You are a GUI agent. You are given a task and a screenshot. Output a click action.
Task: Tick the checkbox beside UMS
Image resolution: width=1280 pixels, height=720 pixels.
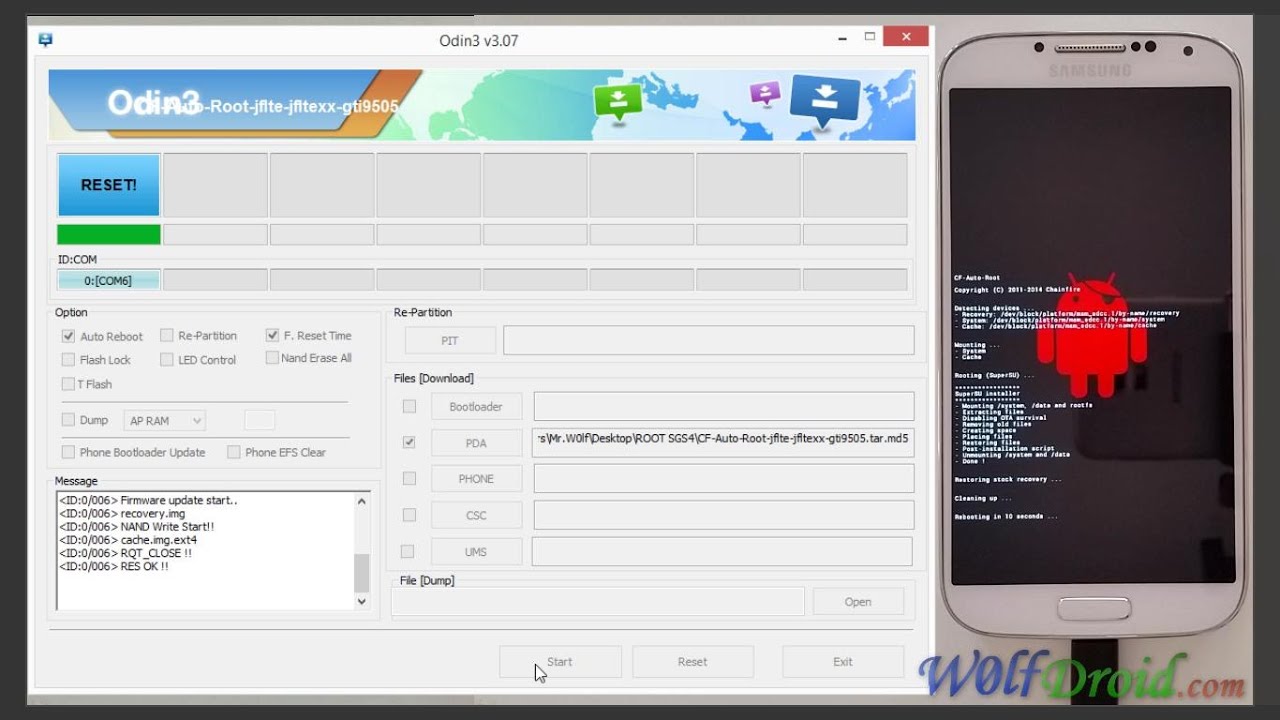coord(407,551)
